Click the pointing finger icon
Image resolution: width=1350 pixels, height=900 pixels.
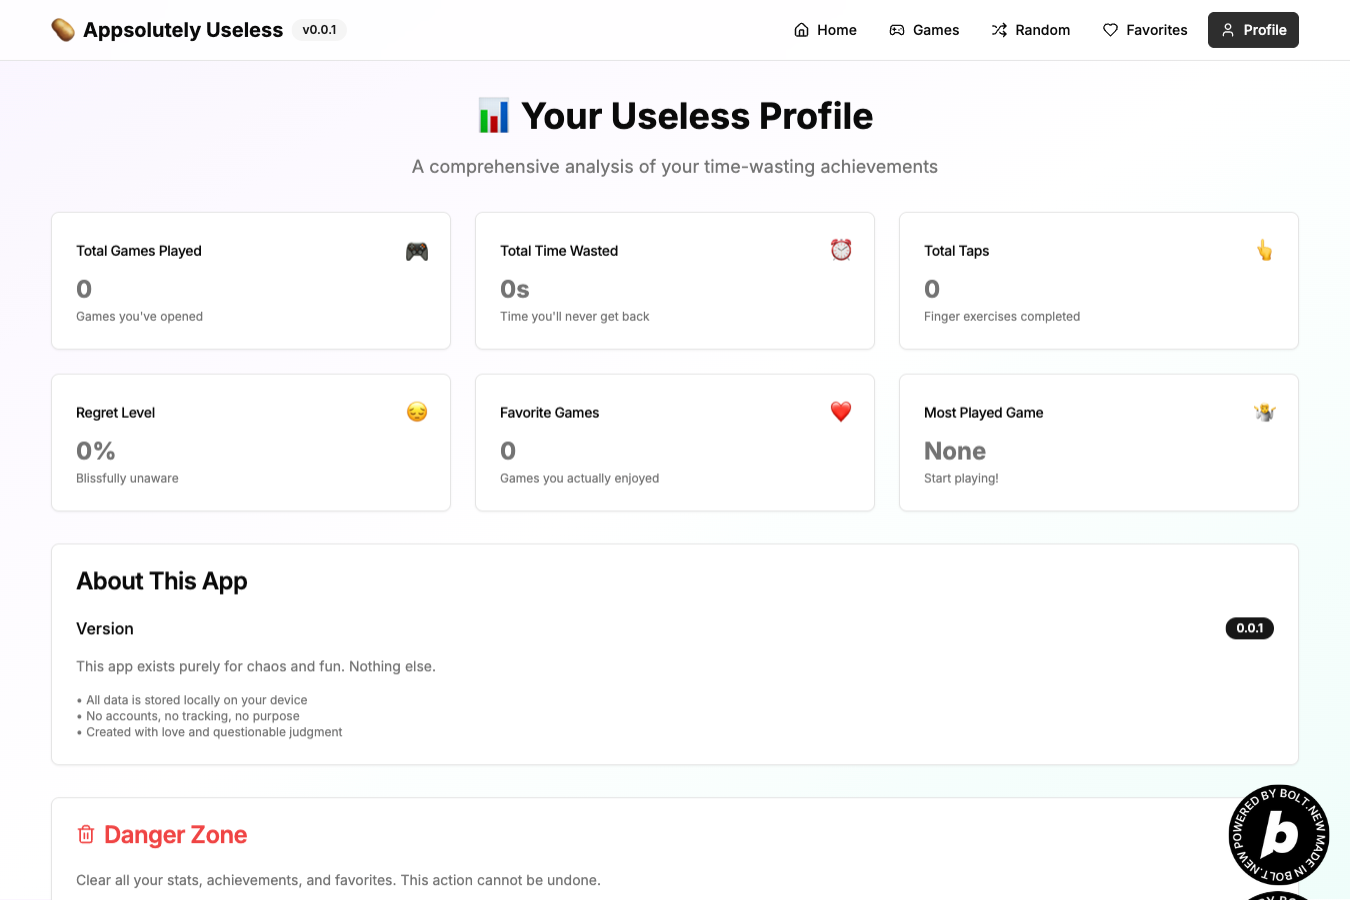[x=1265, y=250]
